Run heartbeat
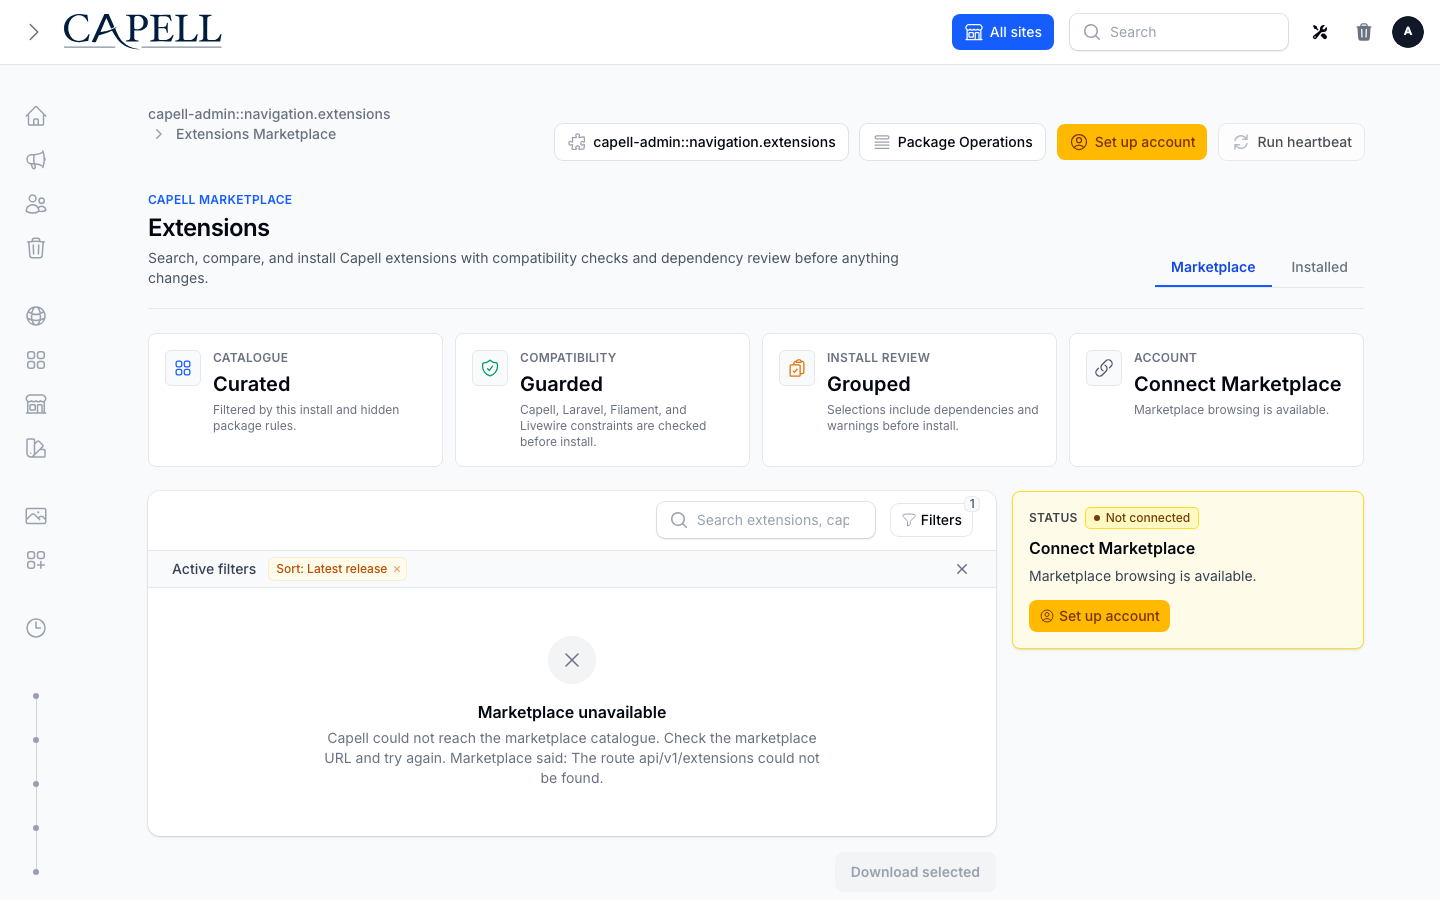 point(1291,142)
